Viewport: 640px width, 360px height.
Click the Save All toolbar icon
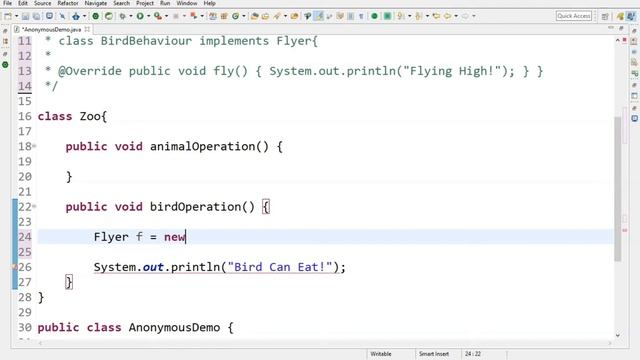[x=36, y=16]
